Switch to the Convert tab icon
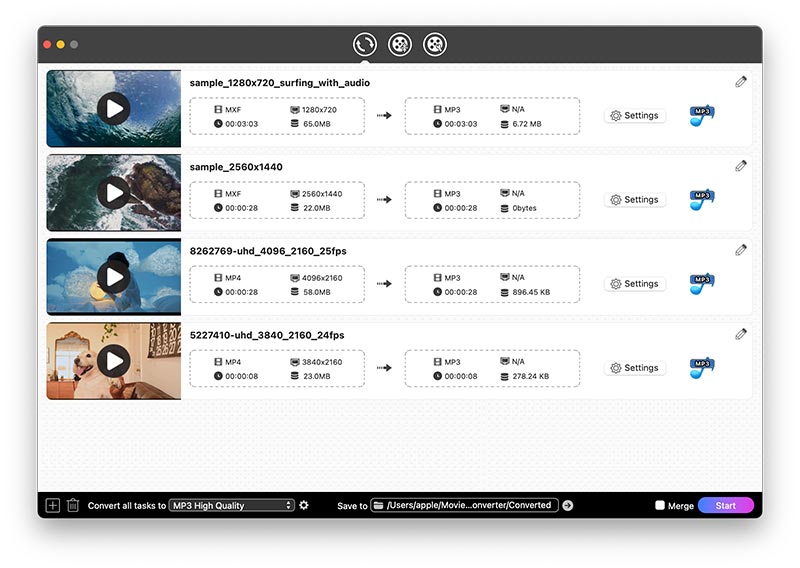 coord(365,44)
